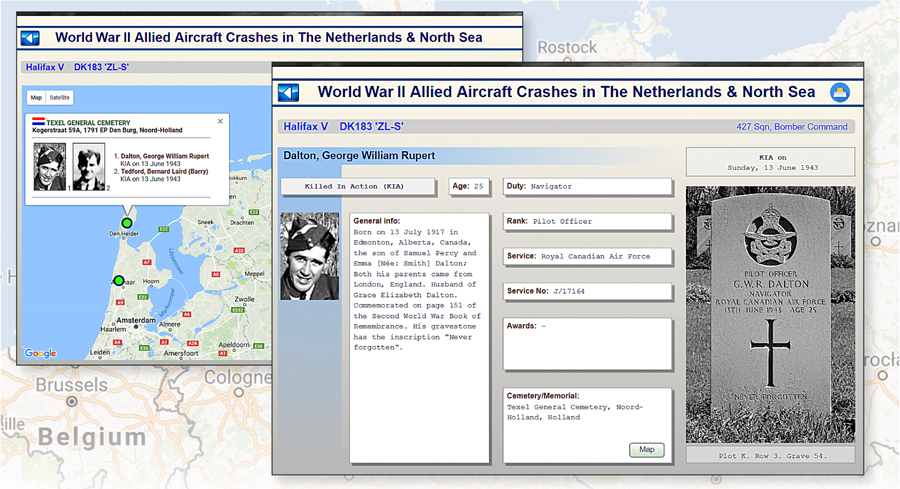This screenshot has height=489, width=900.
Task: Click back arrow icon in front window
Action: (x=289, y=92)
